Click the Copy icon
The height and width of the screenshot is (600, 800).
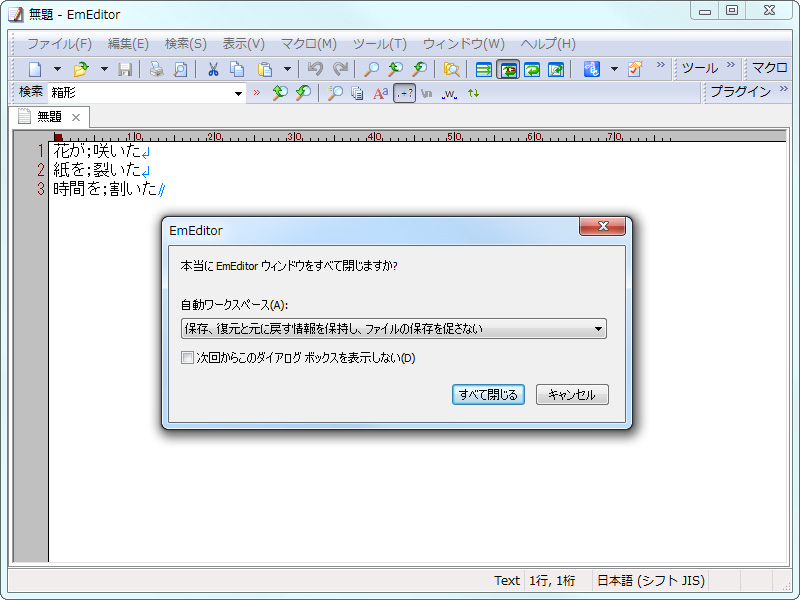pyautogui.click(x=237, y=69)
